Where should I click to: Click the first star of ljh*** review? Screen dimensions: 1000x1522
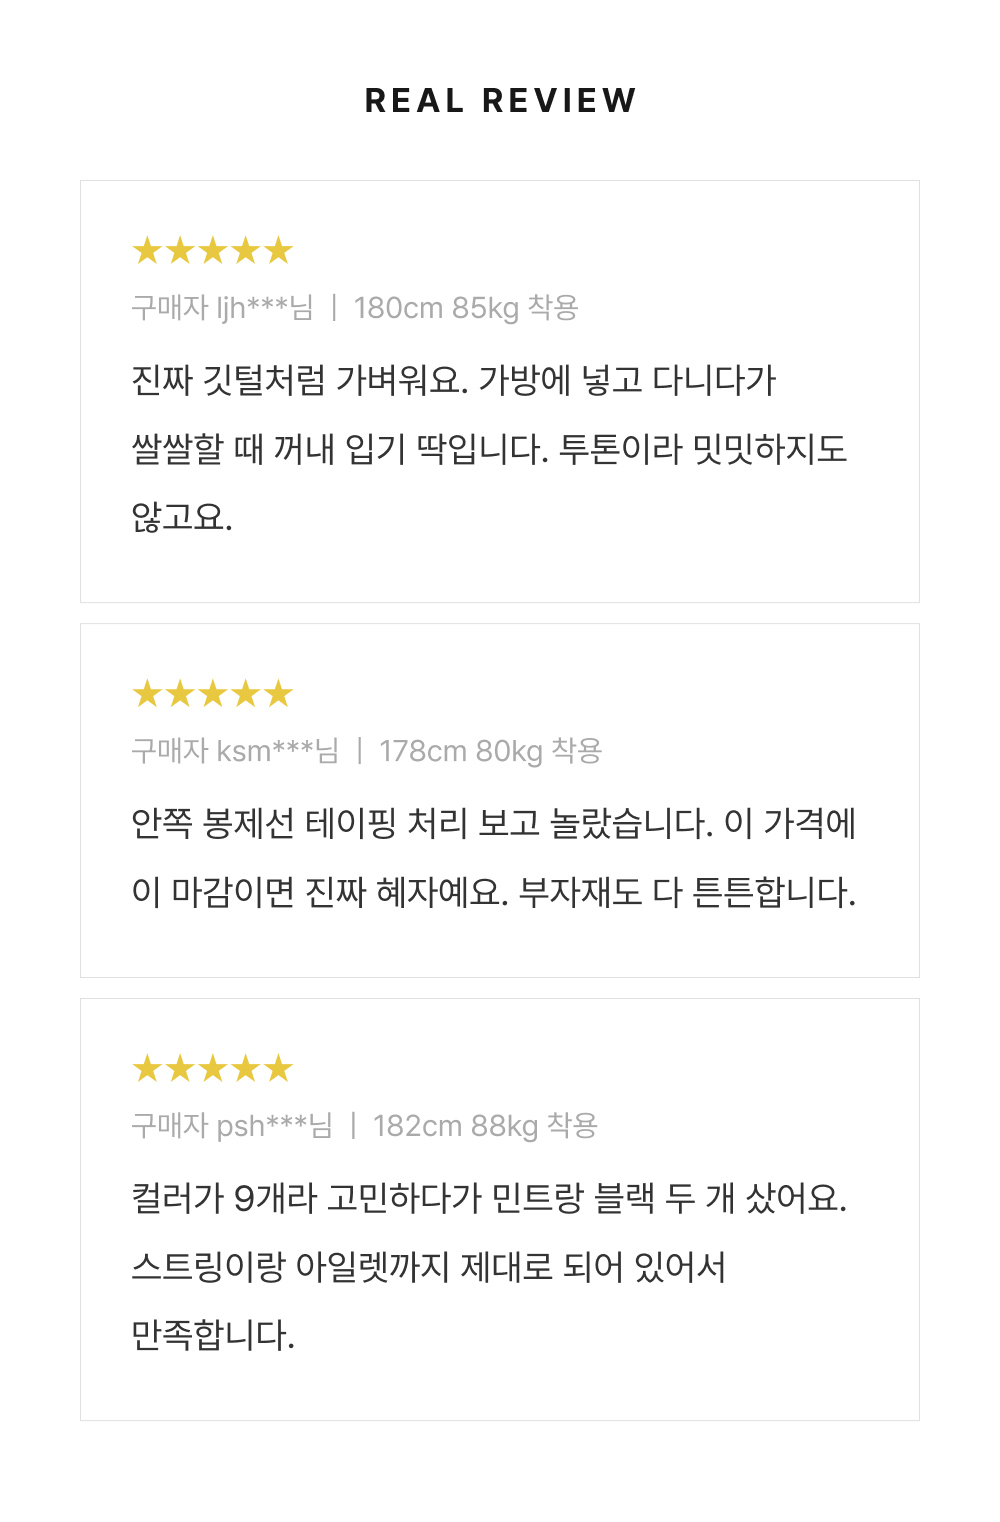[x=148, y=250]
